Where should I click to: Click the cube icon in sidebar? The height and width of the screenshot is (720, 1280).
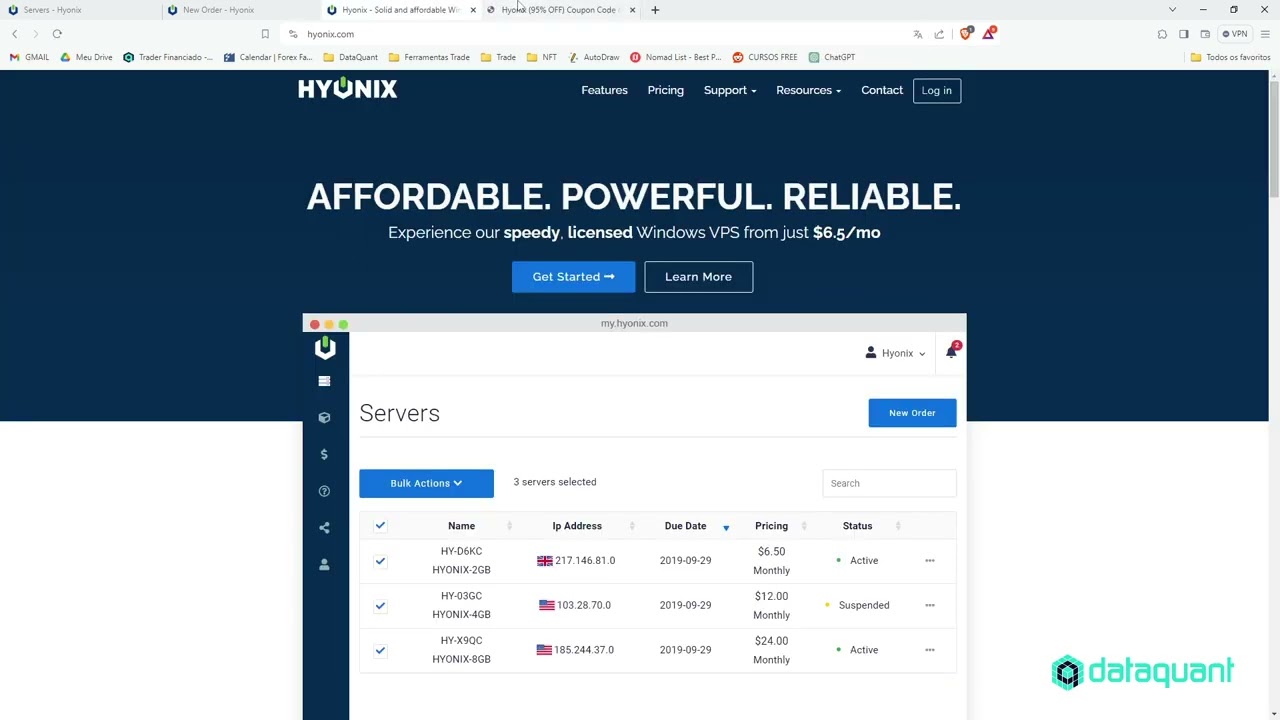pos(324,418)
